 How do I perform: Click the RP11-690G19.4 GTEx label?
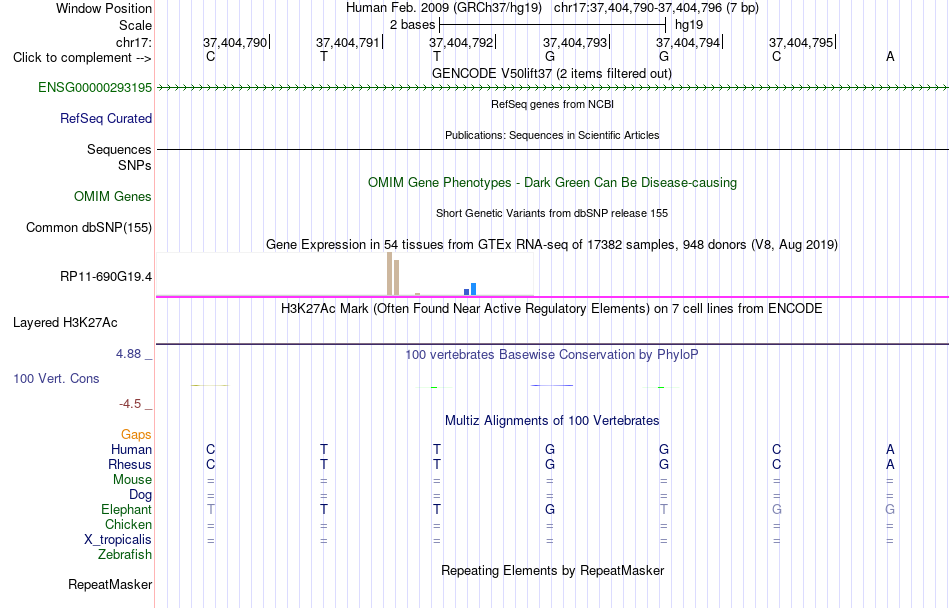pos(106,277)
